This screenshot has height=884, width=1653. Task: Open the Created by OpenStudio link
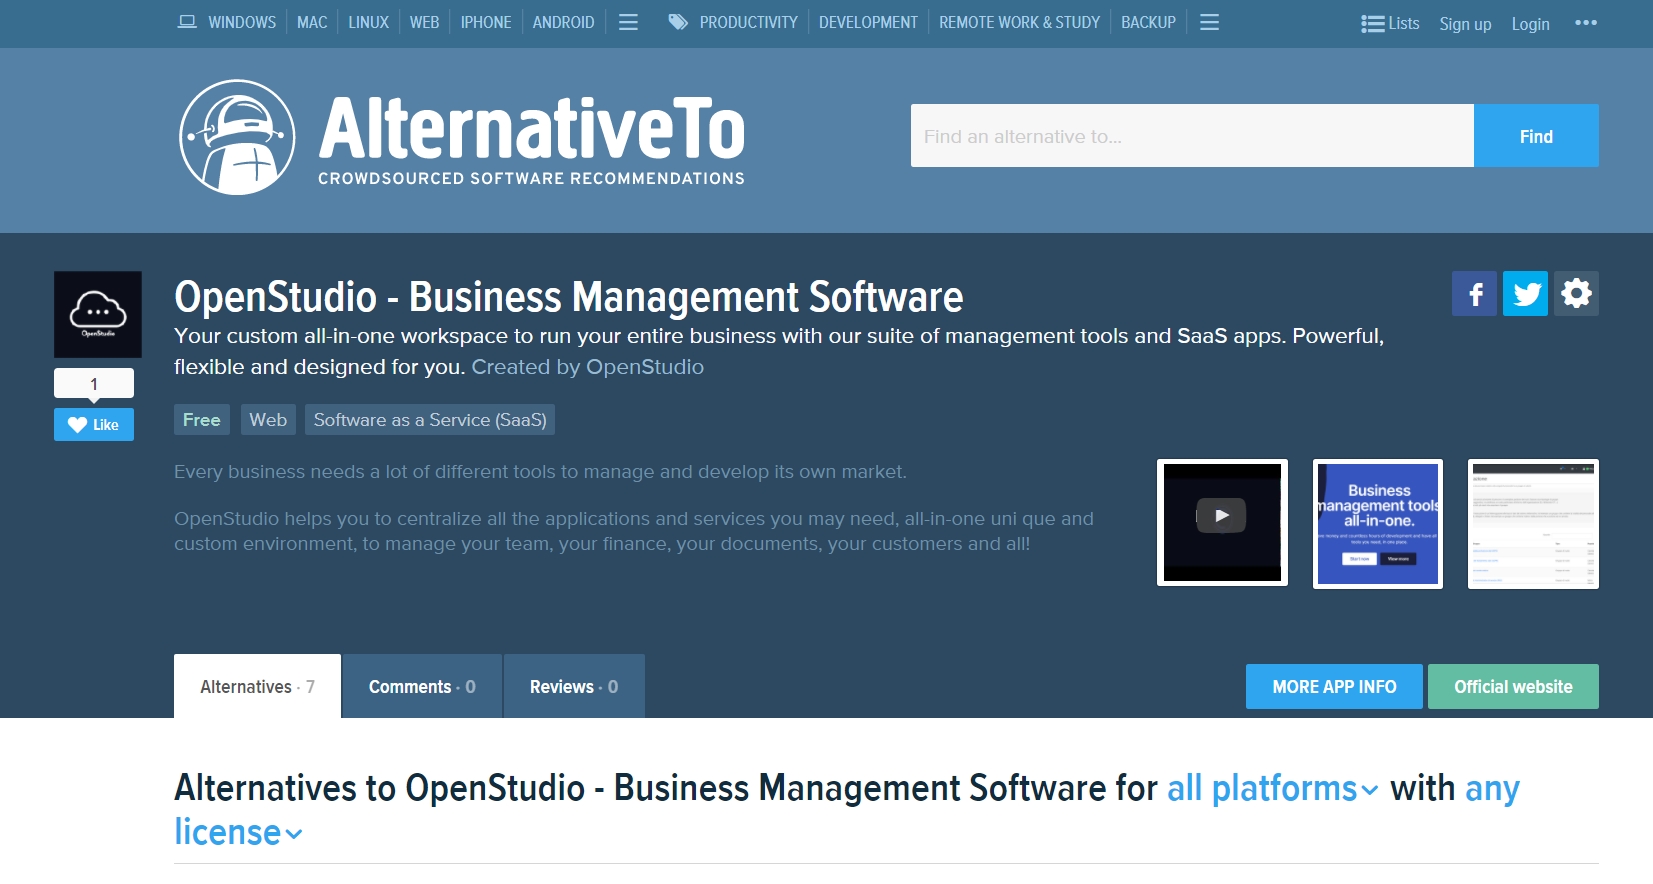tap(588, 367)
